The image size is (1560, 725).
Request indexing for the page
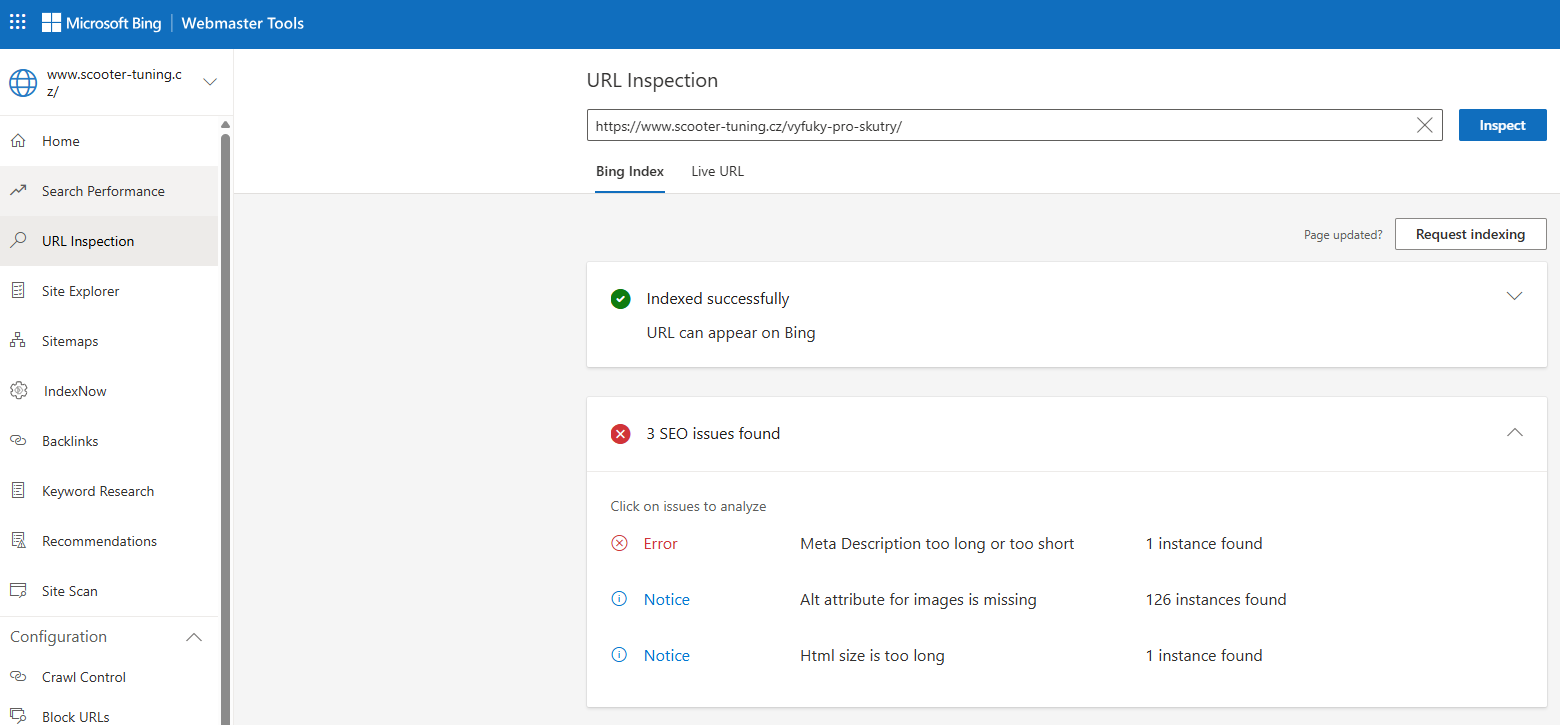click(1470, 234)
